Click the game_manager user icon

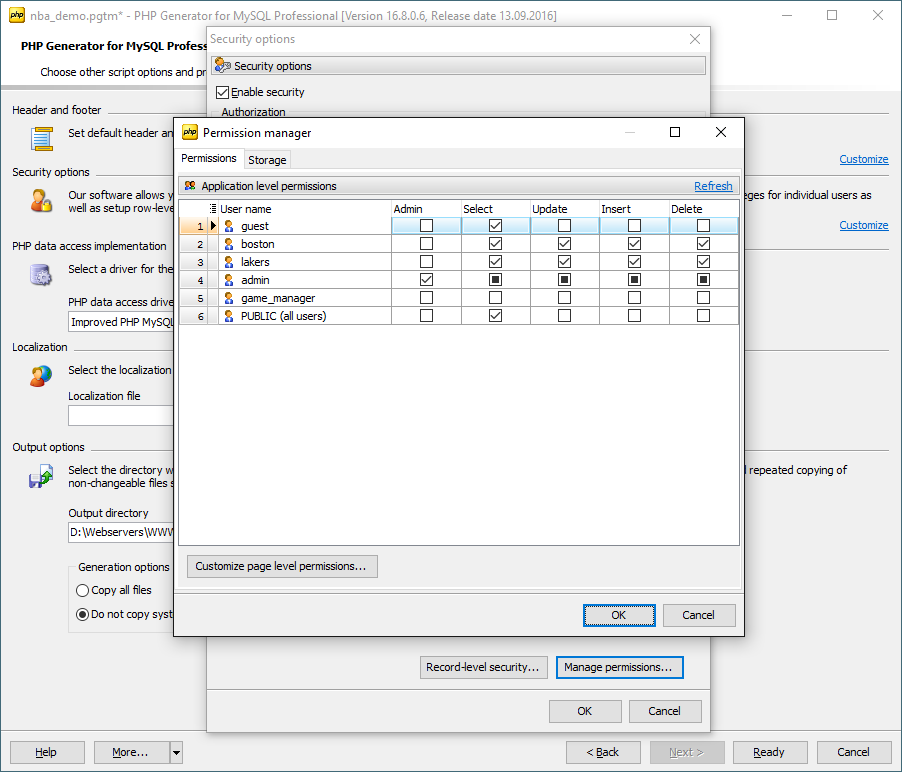click(x=229, y=298)
